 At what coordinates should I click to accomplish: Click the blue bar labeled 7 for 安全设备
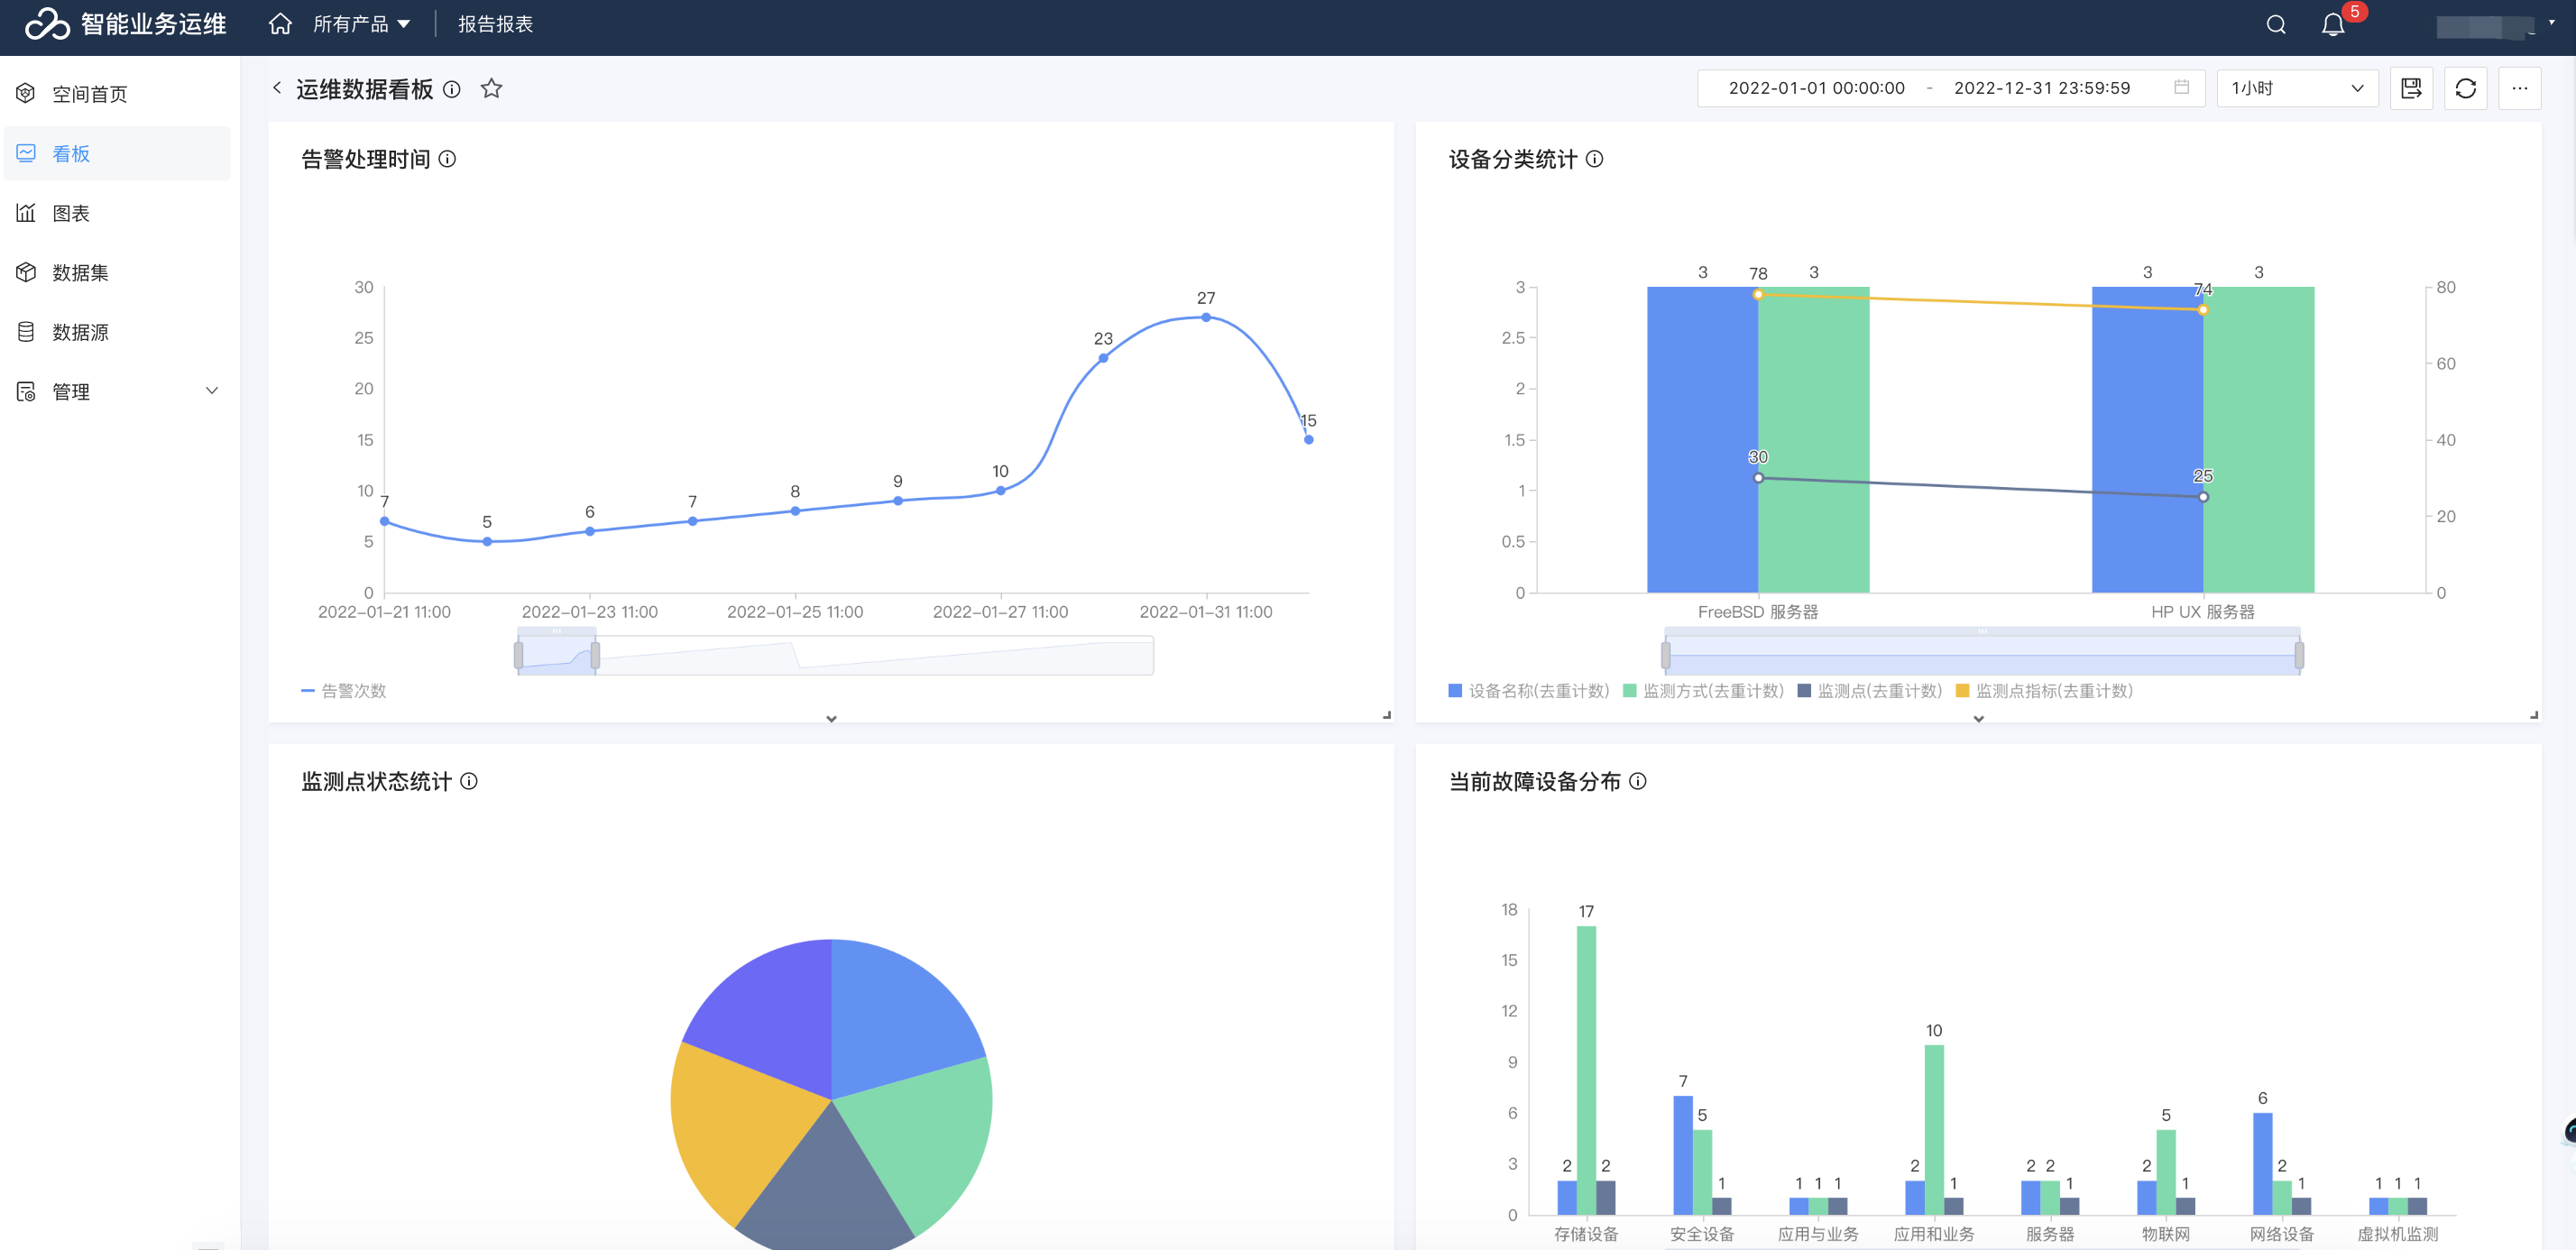[x=1683, y=1155]
